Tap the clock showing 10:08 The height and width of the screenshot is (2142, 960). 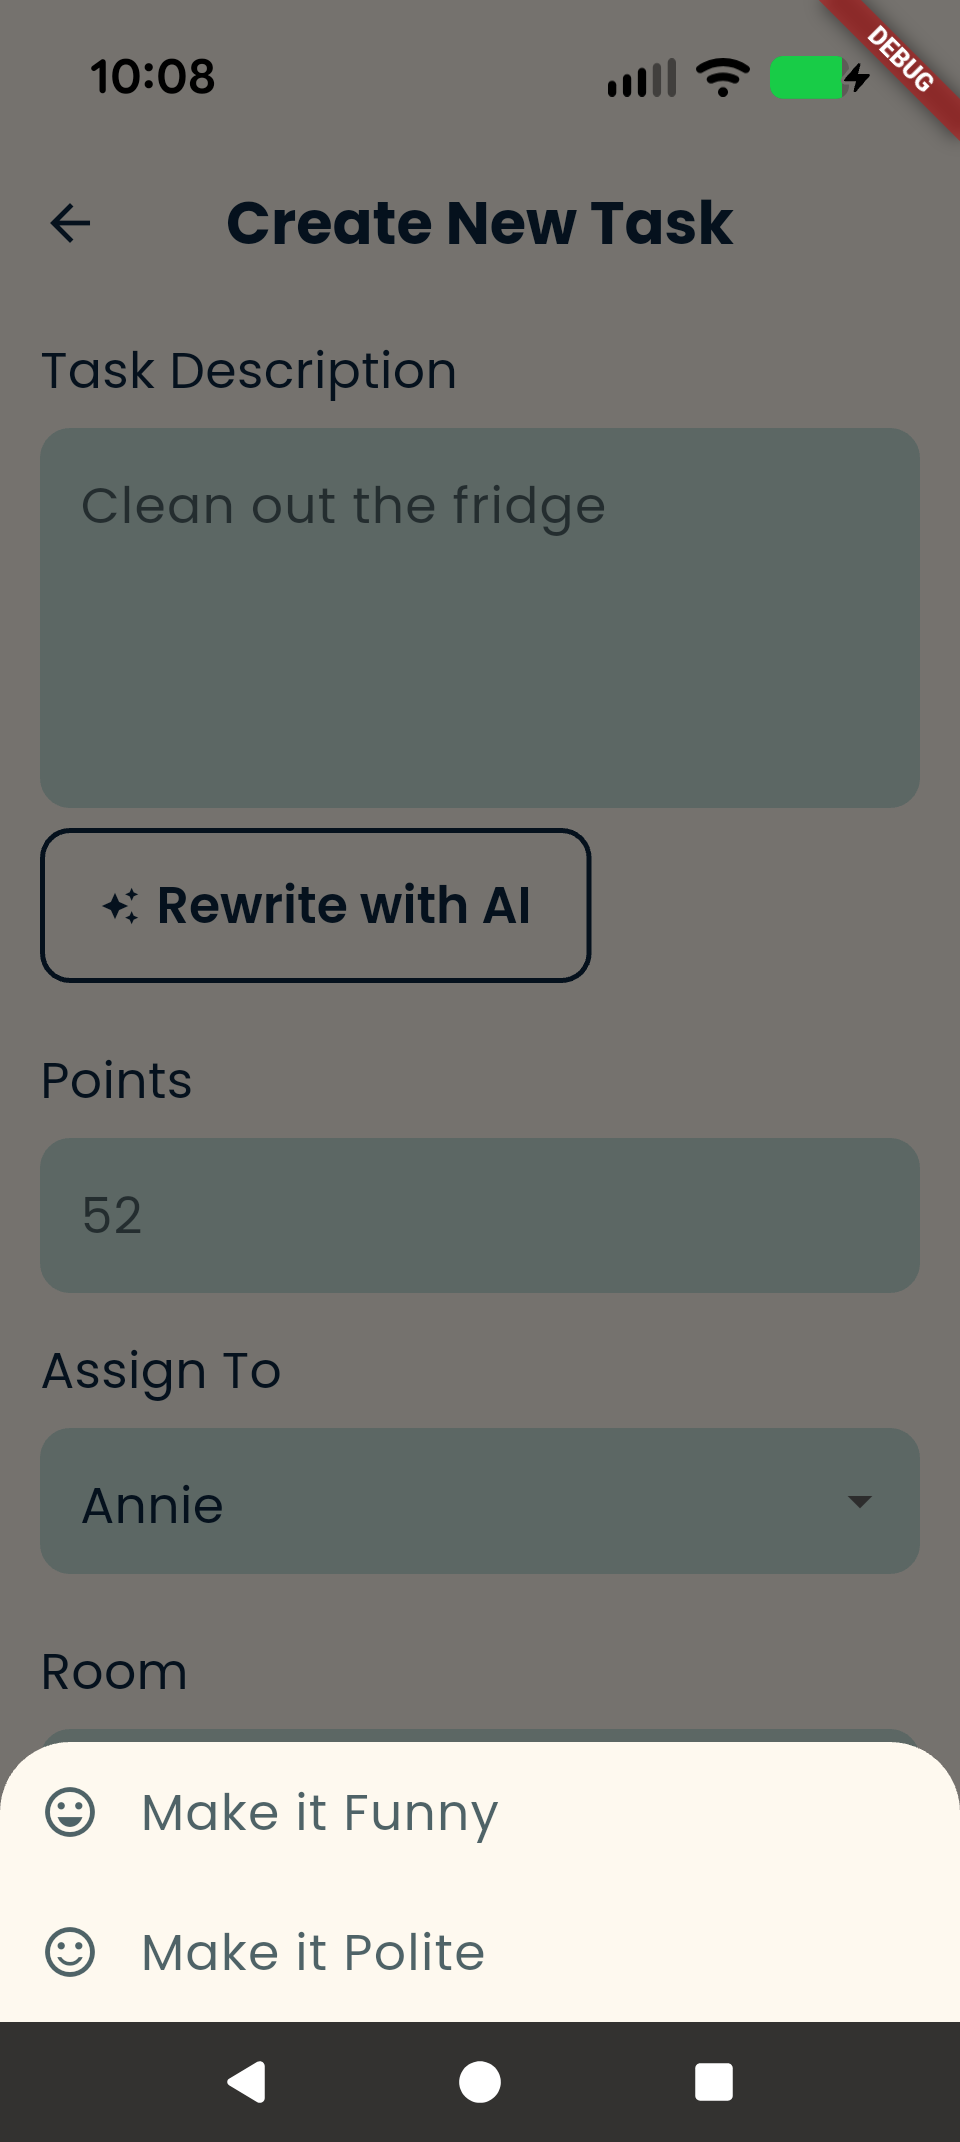152,77
